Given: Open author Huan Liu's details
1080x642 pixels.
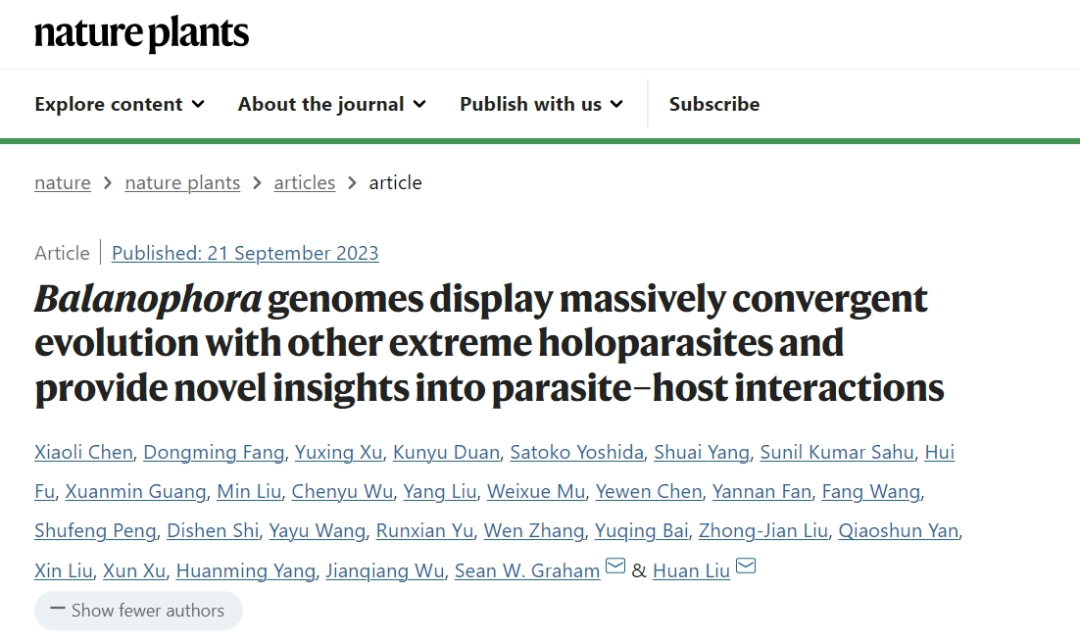Looking at the screenshot, I should pyautogui.click(x=691, y=570).
